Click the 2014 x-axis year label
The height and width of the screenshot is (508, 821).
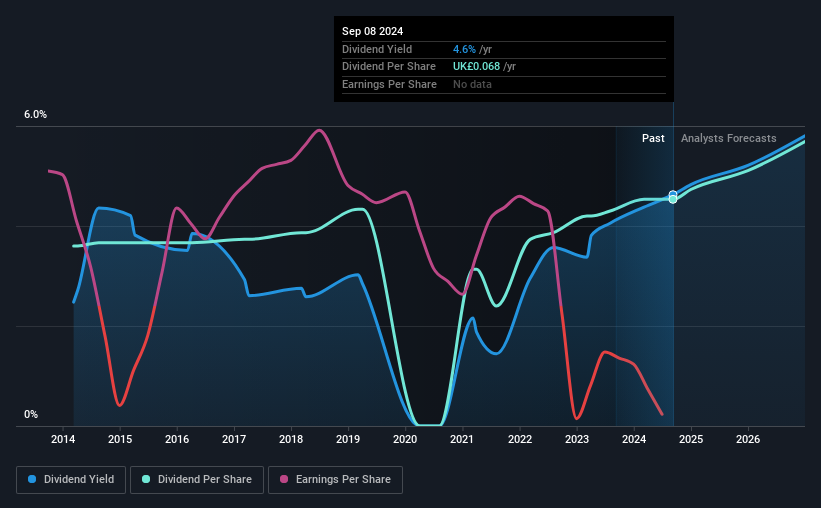63,439
